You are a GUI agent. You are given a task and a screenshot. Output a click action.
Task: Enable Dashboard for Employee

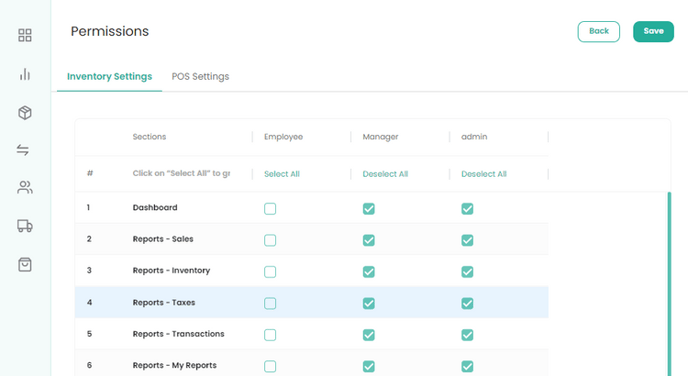(270, 209)
